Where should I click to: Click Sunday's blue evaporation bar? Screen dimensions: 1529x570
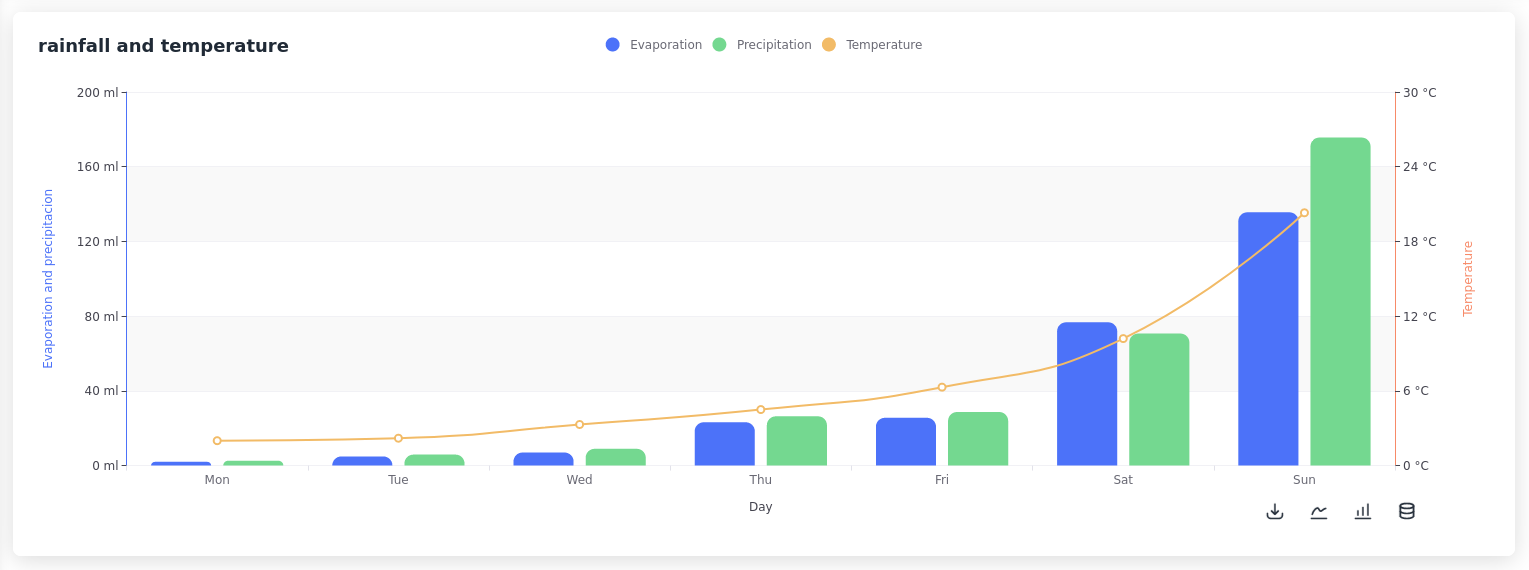[1268, 340]
